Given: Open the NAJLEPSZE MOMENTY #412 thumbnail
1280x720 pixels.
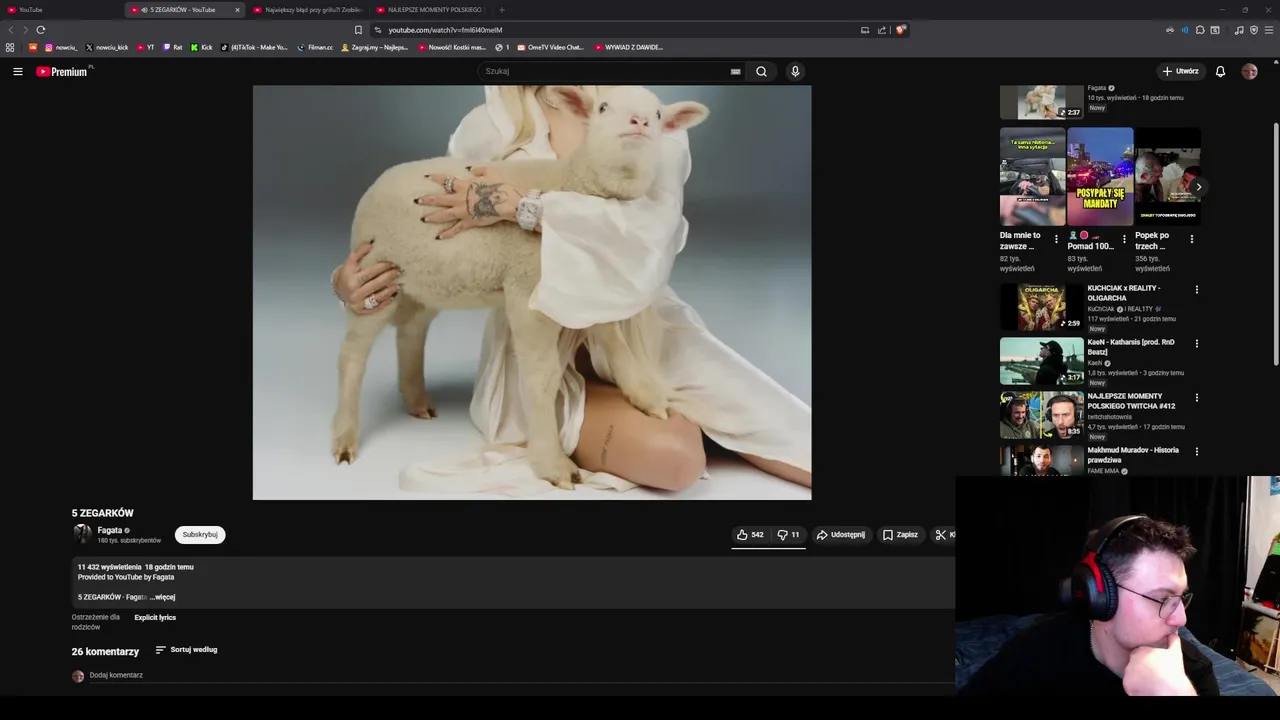Looking at the screenshot, I should coord(1042,415).
